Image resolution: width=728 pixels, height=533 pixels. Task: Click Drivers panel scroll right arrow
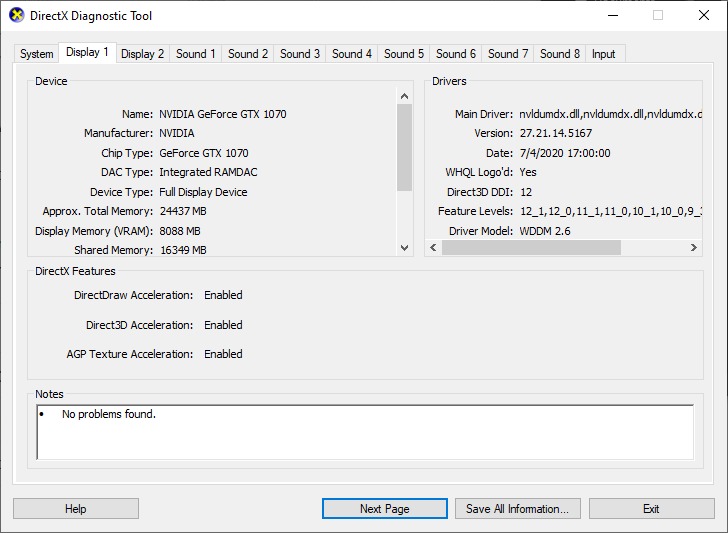pos(694,247)
